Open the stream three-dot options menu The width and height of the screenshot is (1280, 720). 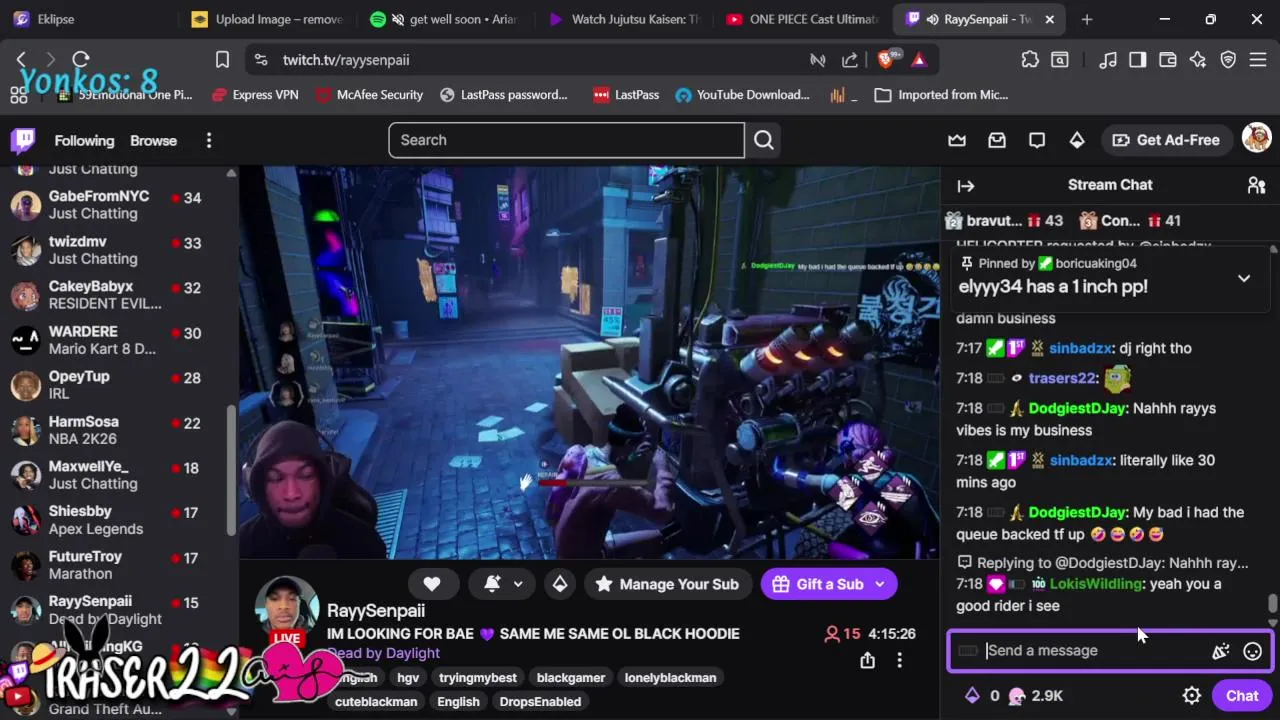899,660
